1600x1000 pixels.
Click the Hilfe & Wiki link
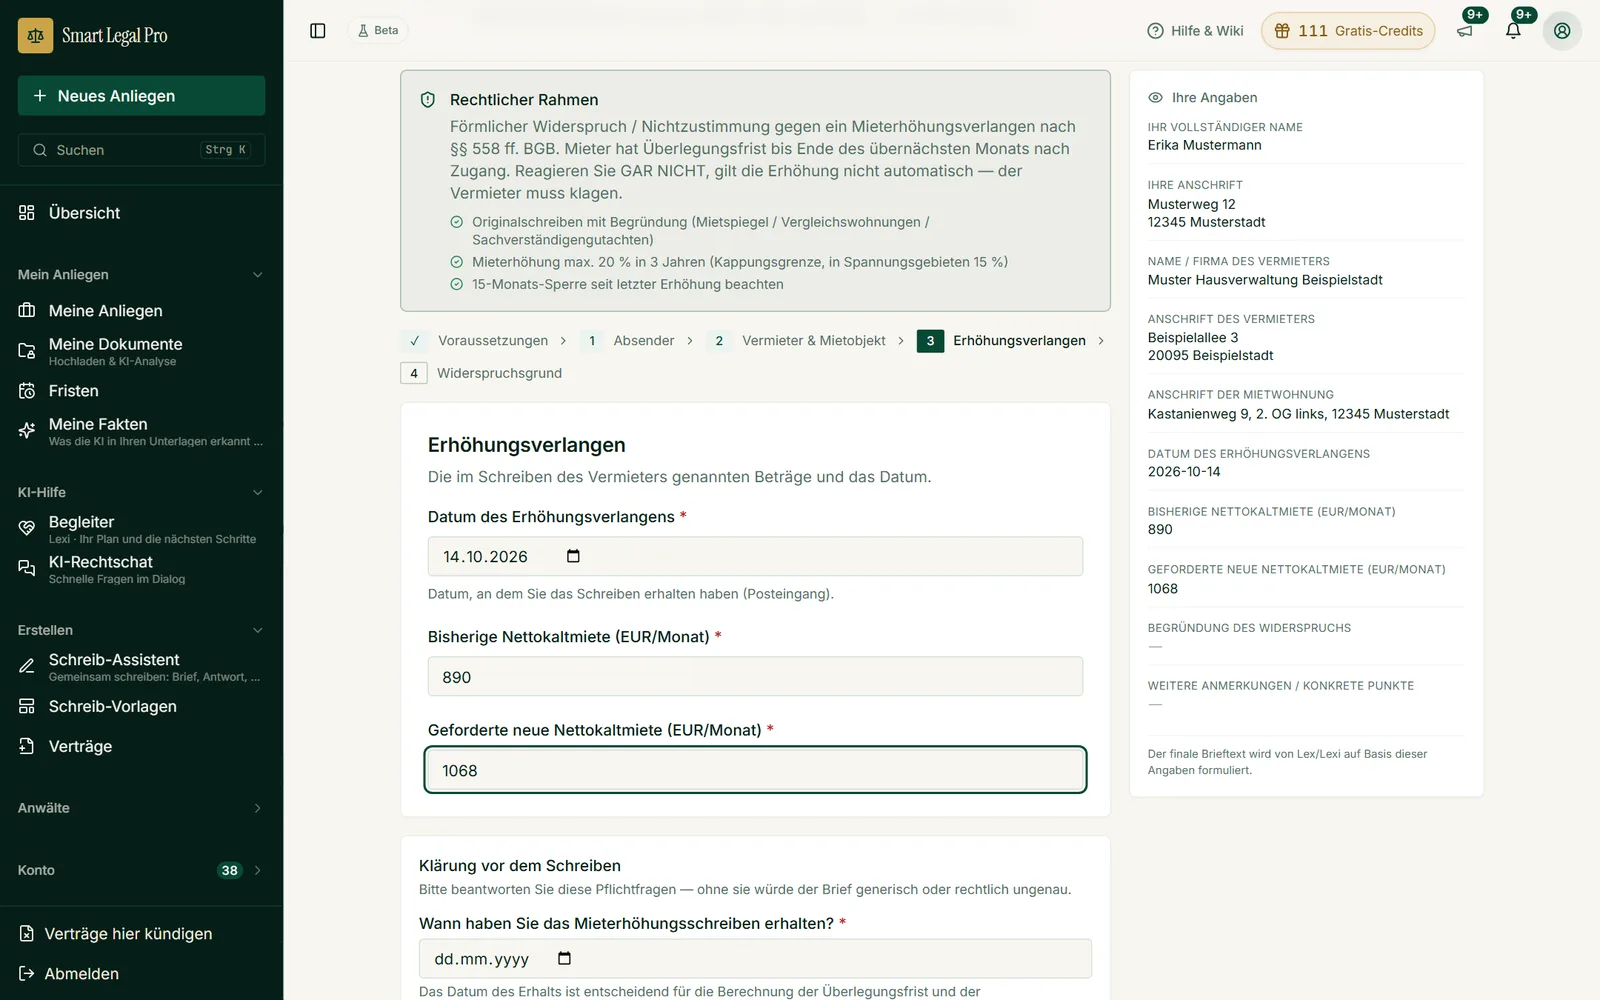(1195, 31)
